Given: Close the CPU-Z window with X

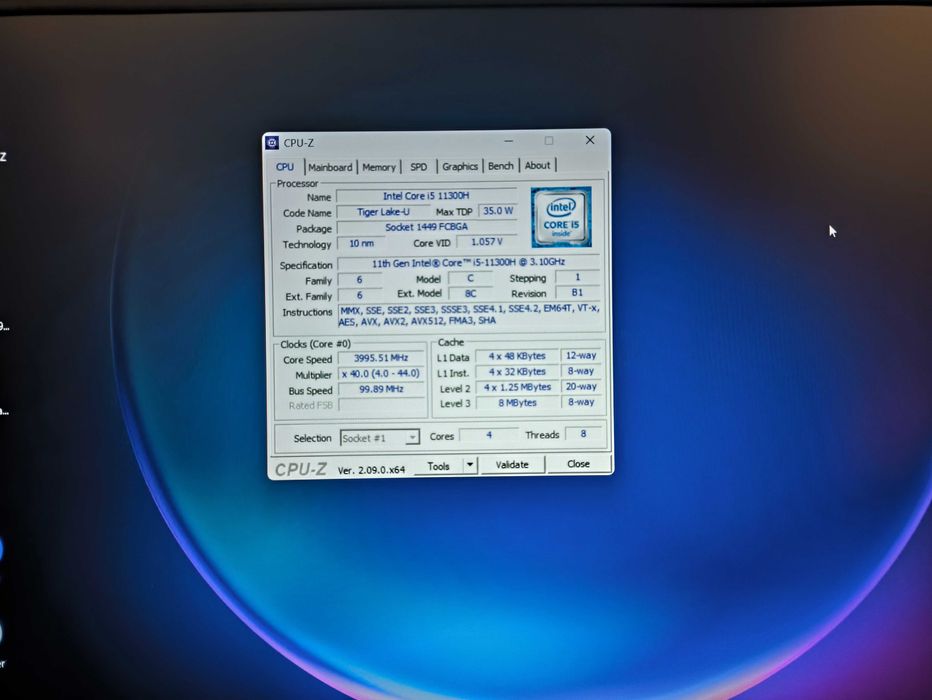Looking at the screenshot, I should click(590, 140).
